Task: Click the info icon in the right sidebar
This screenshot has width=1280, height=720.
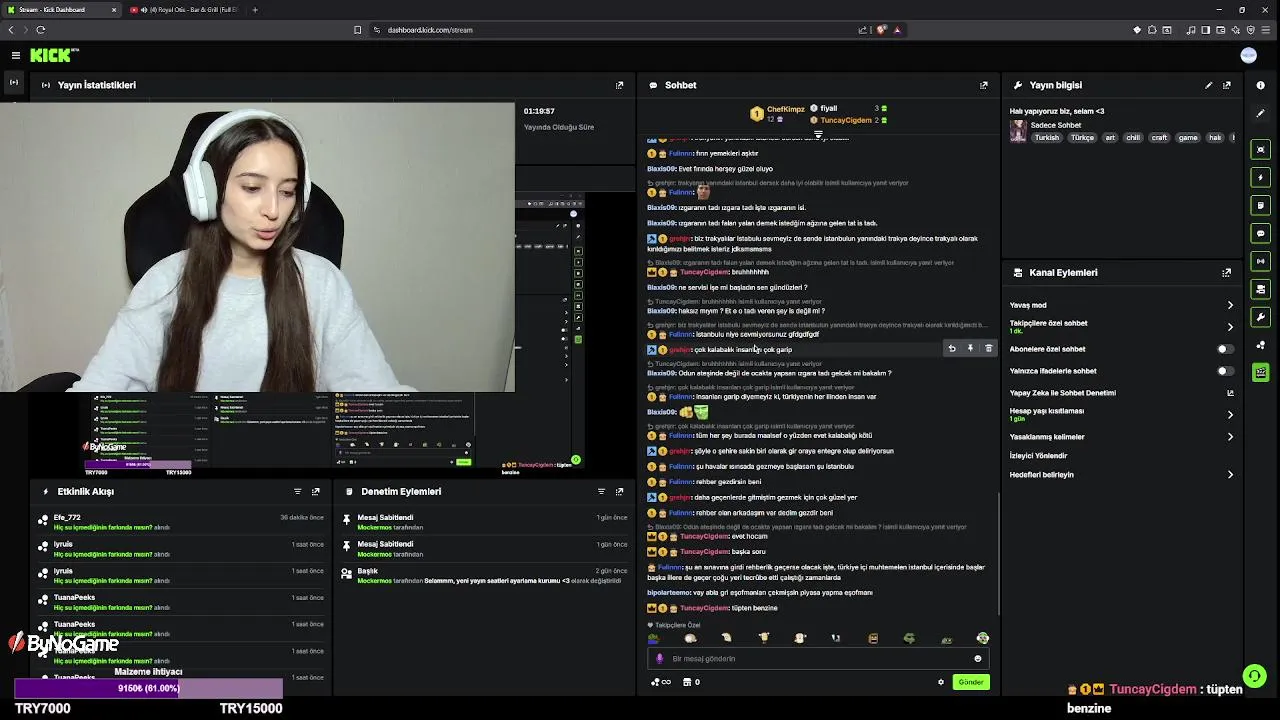Action: pos(1261,85)
